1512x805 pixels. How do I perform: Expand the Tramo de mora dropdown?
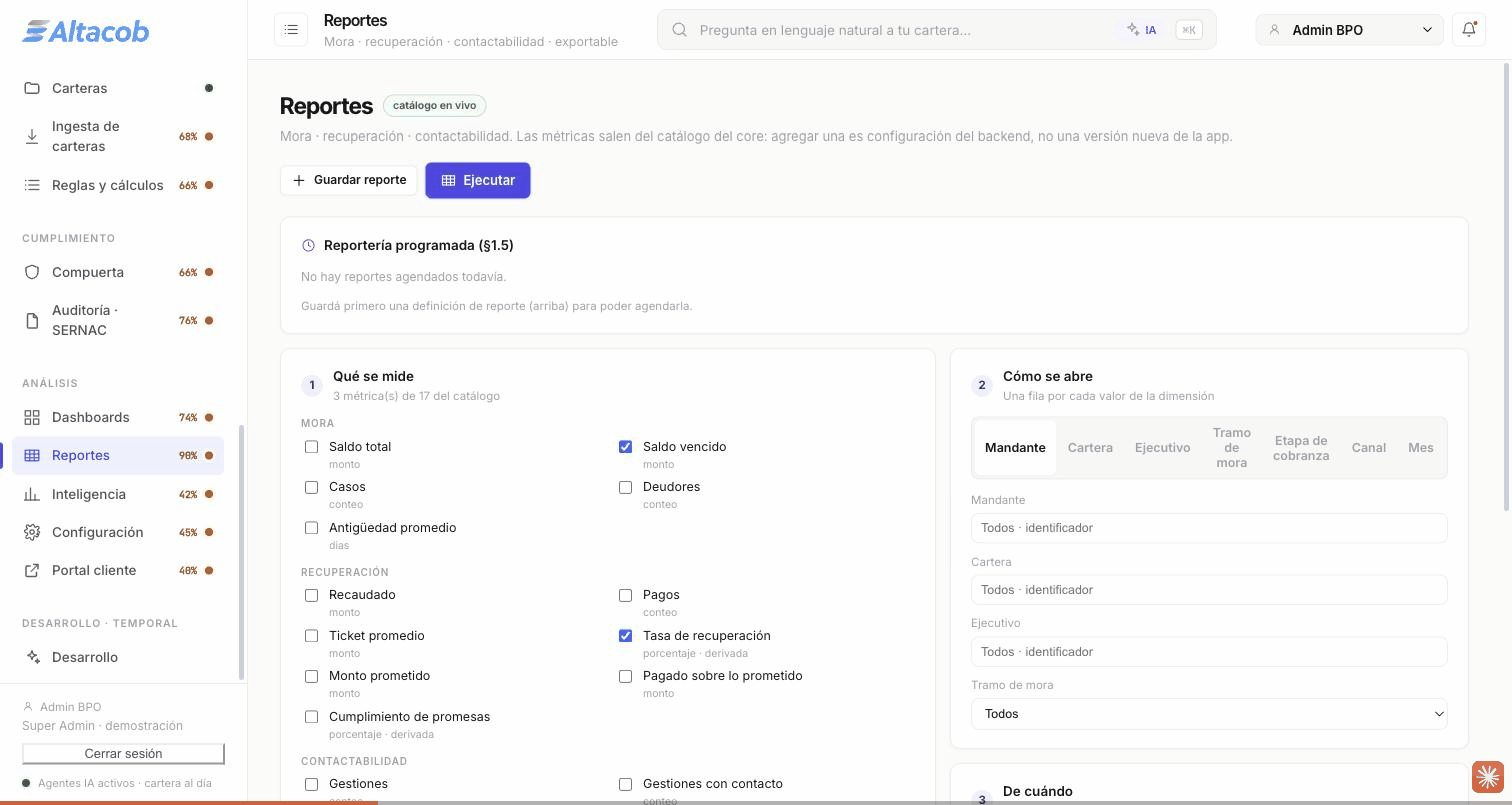(x=1209, y=714)
